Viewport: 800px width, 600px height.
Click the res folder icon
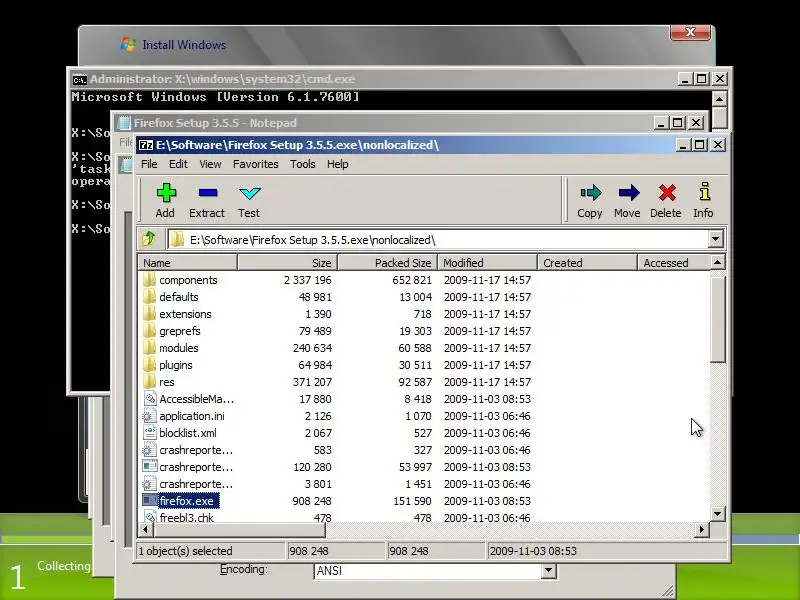pyautogui.click(x=149, y=382)
